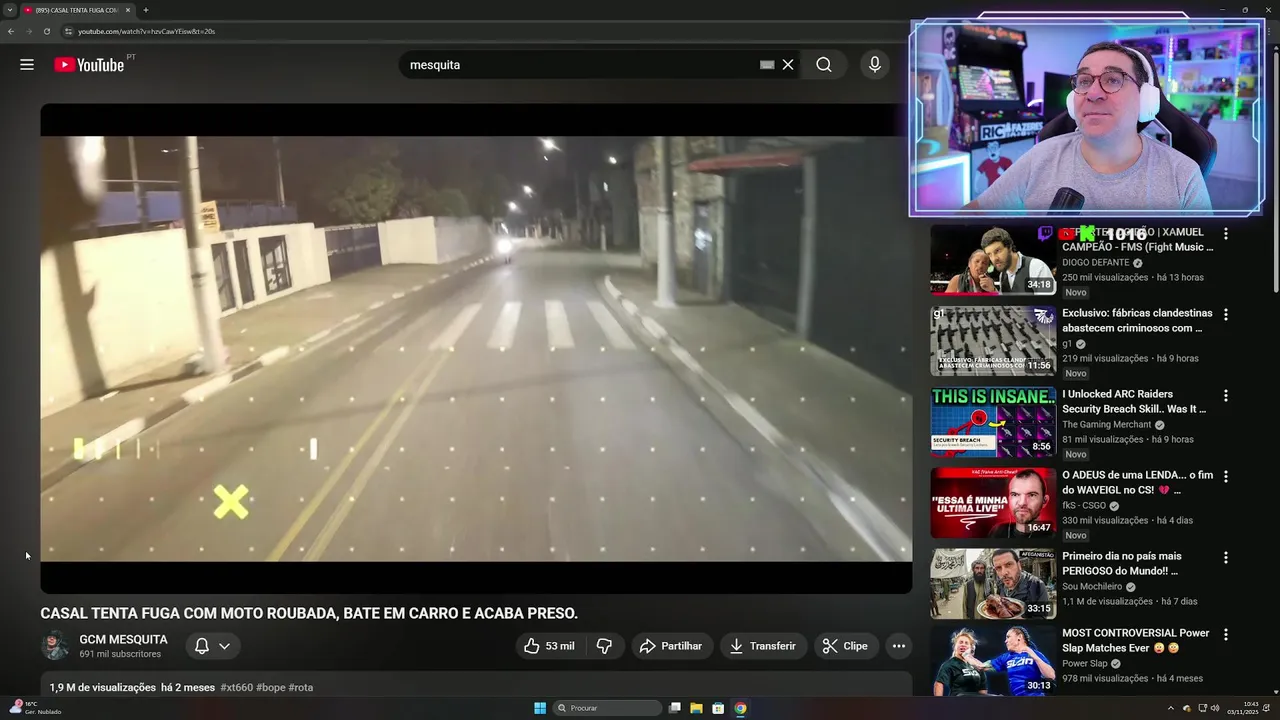The image size is (1280, 720).
Task: Clear the search text with the X
Action: [x=788, y=65]
